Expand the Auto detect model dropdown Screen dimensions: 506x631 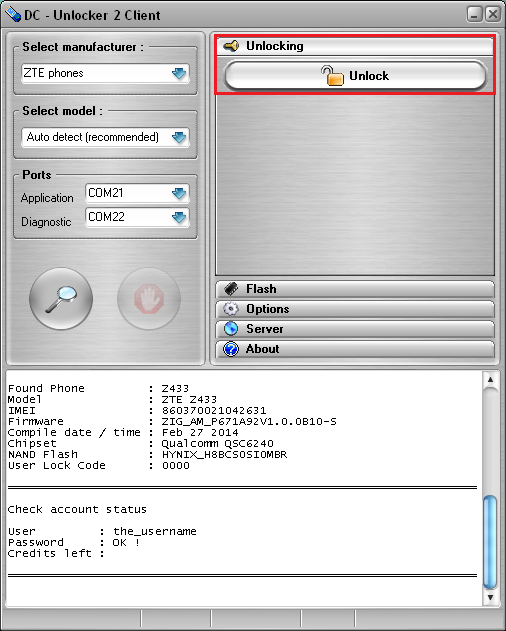(x=105, y=137)
